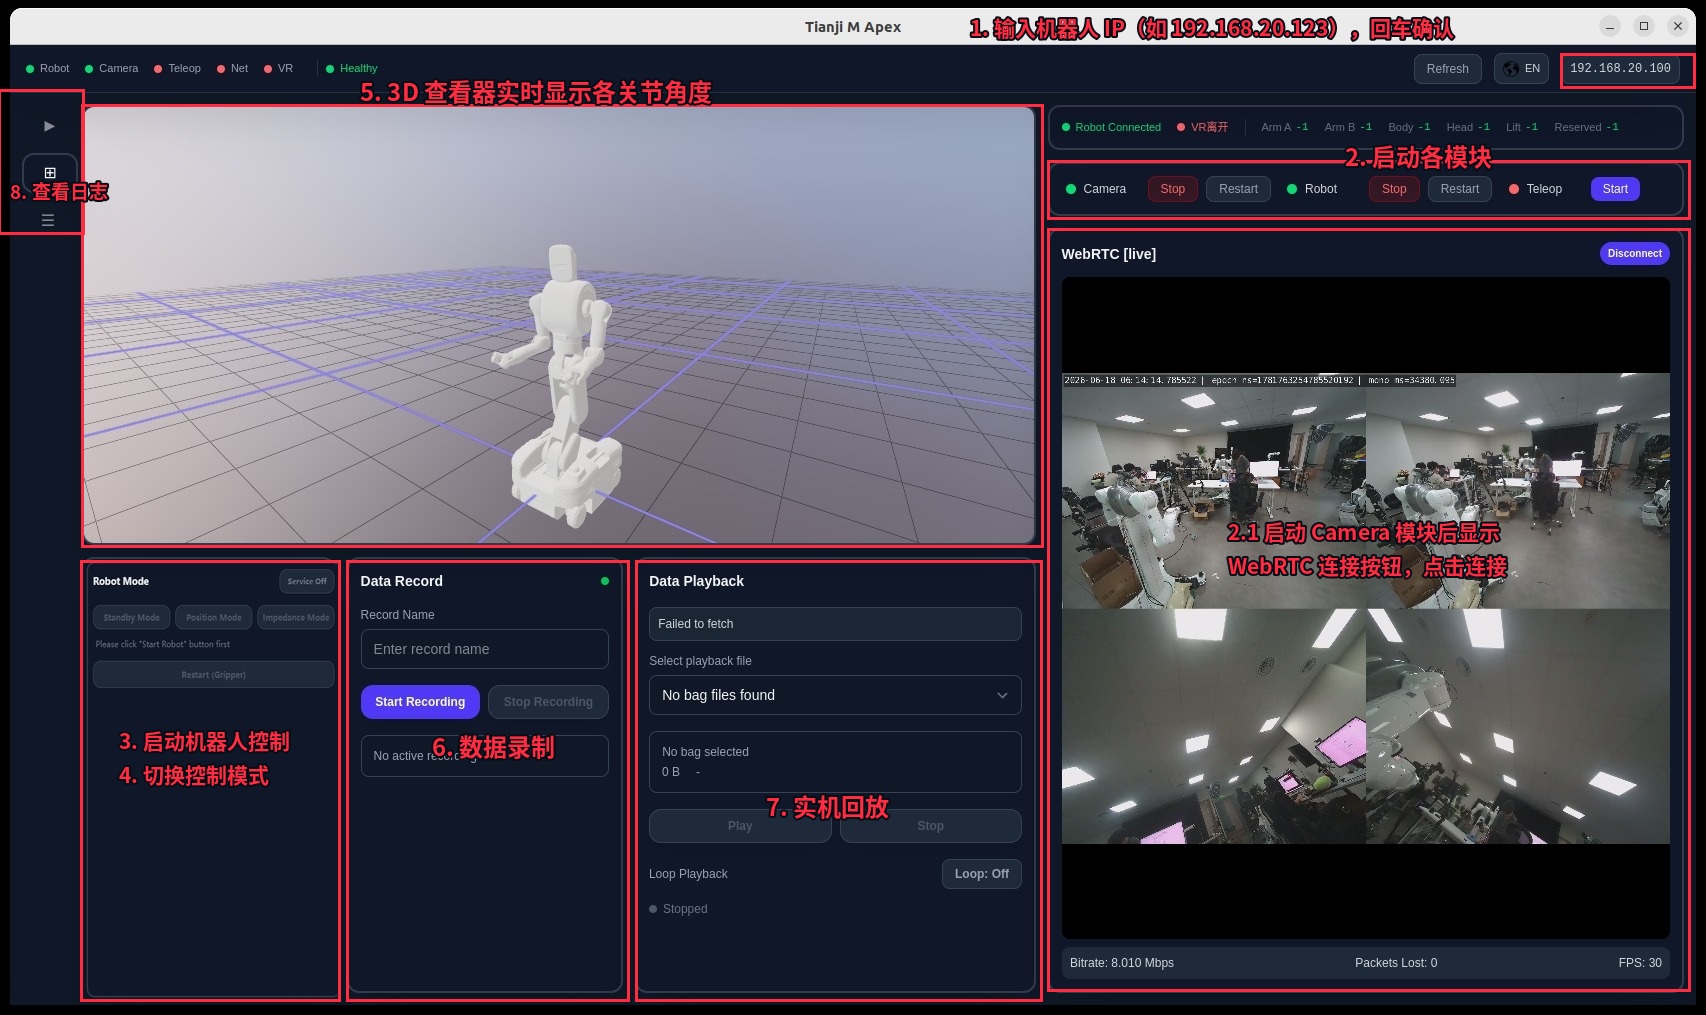Click the Failed to fetch message

[835, 624]
